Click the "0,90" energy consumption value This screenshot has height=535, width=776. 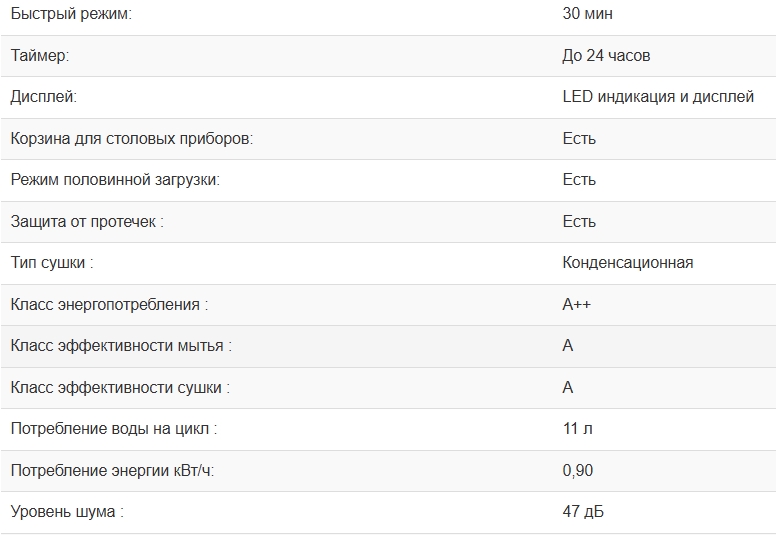(577, 471)
